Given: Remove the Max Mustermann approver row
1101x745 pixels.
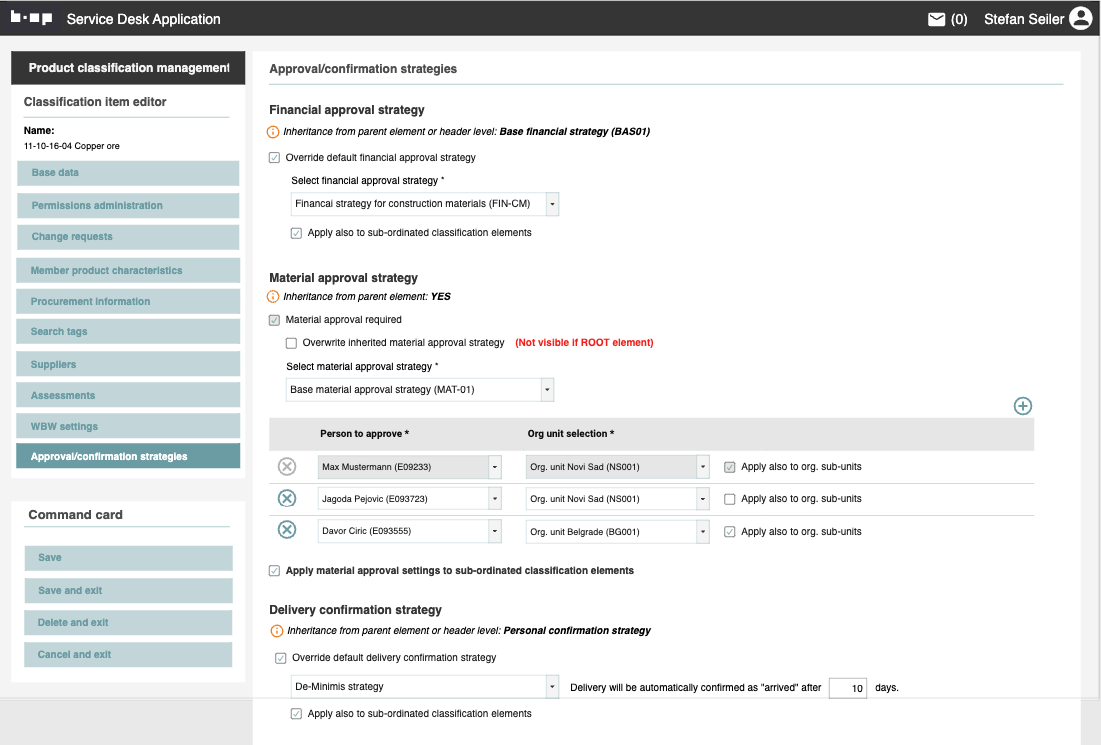Looking at the screenshot, I should click(x=287, y=467).
